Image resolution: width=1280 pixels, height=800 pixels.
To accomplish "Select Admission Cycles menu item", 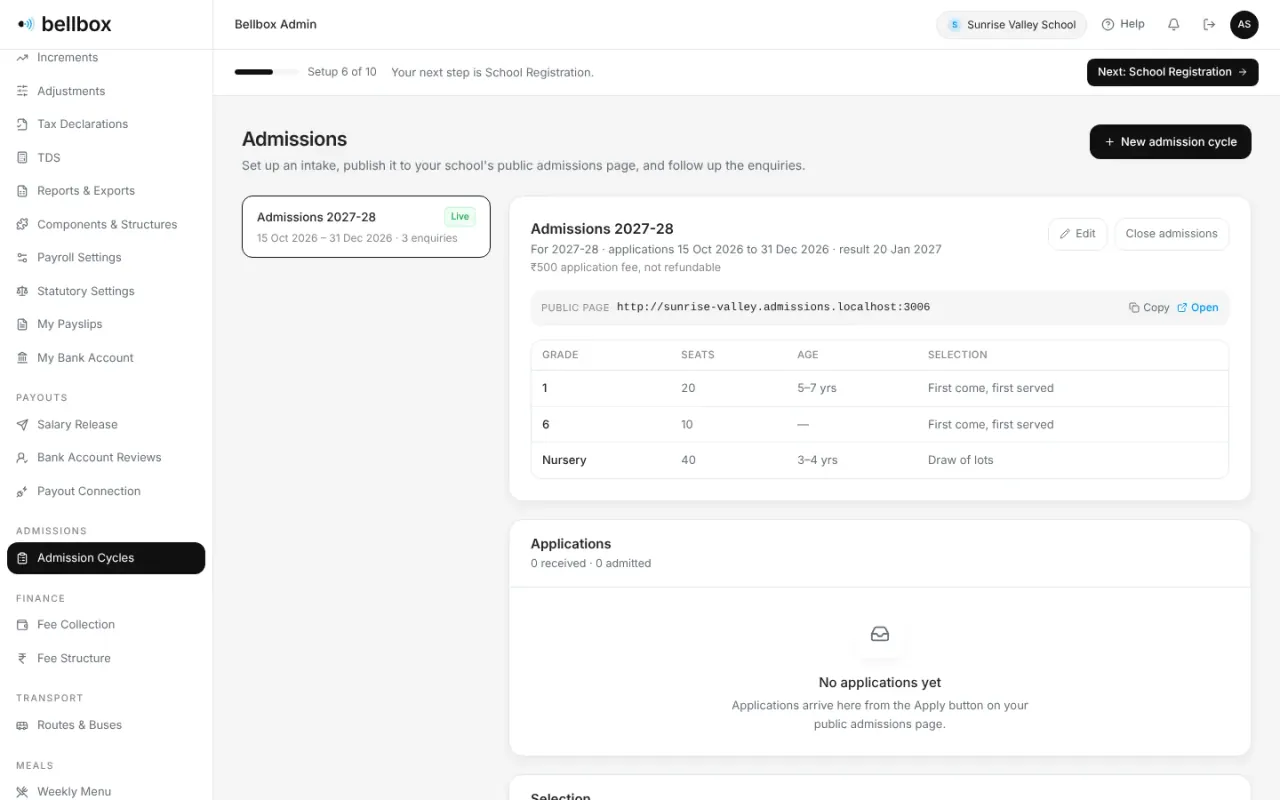I will pos(106,558).
